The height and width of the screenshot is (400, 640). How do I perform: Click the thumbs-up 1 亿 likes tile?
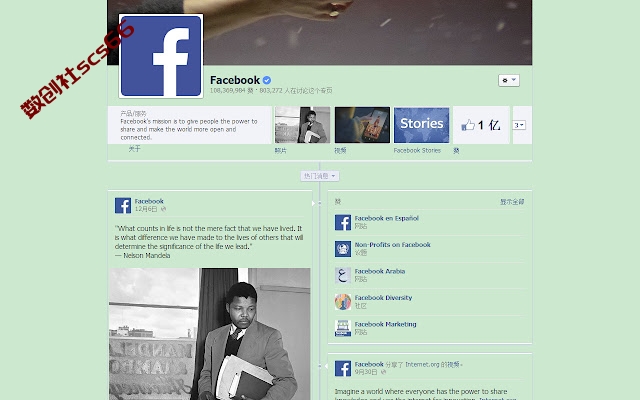[481, 125]
